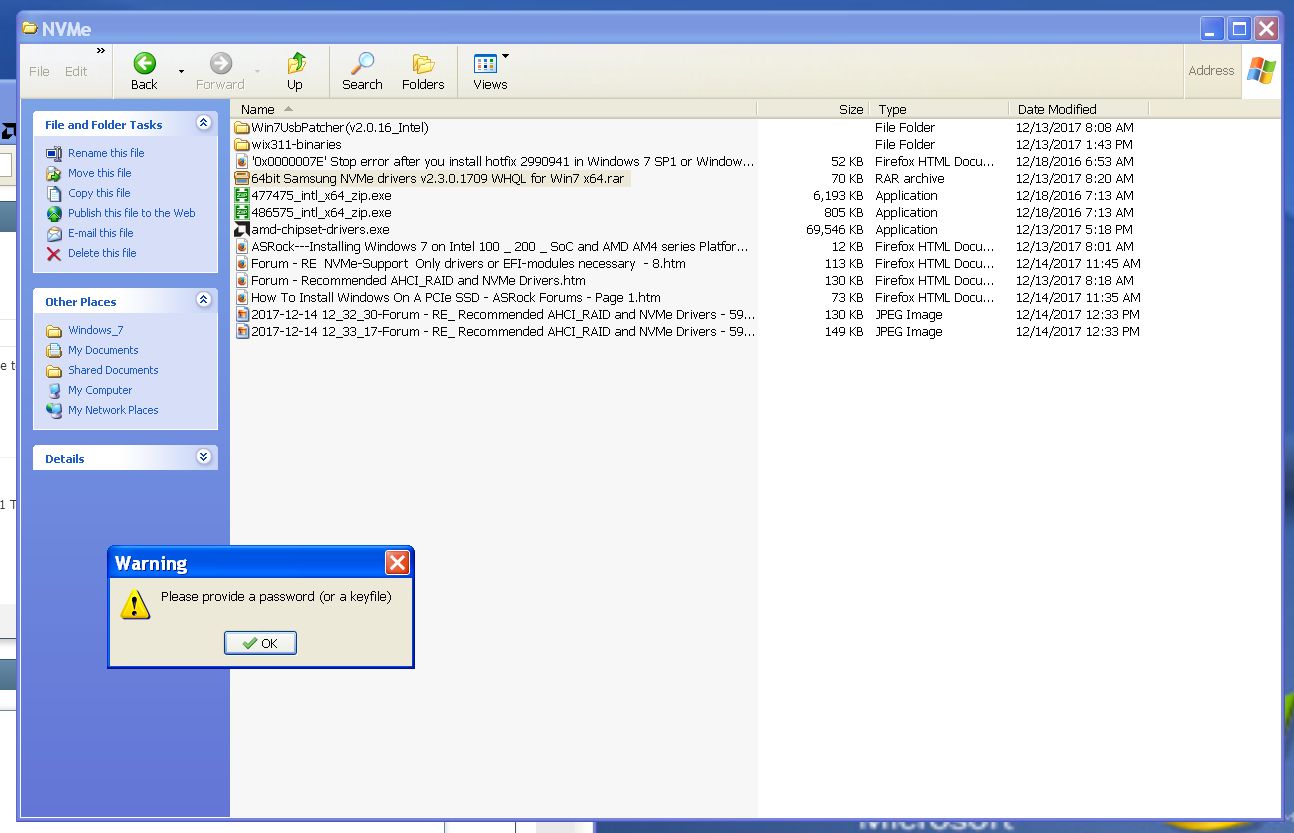Select Forum - Recommended AHCI_RAID htm file

(x=418, y=280)
